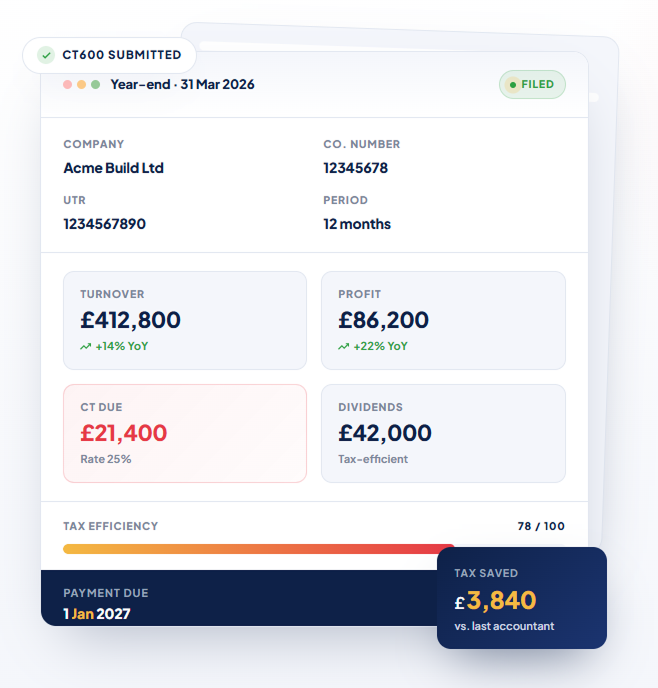Click the FILED status badge
658x688 pixels.
532,84
